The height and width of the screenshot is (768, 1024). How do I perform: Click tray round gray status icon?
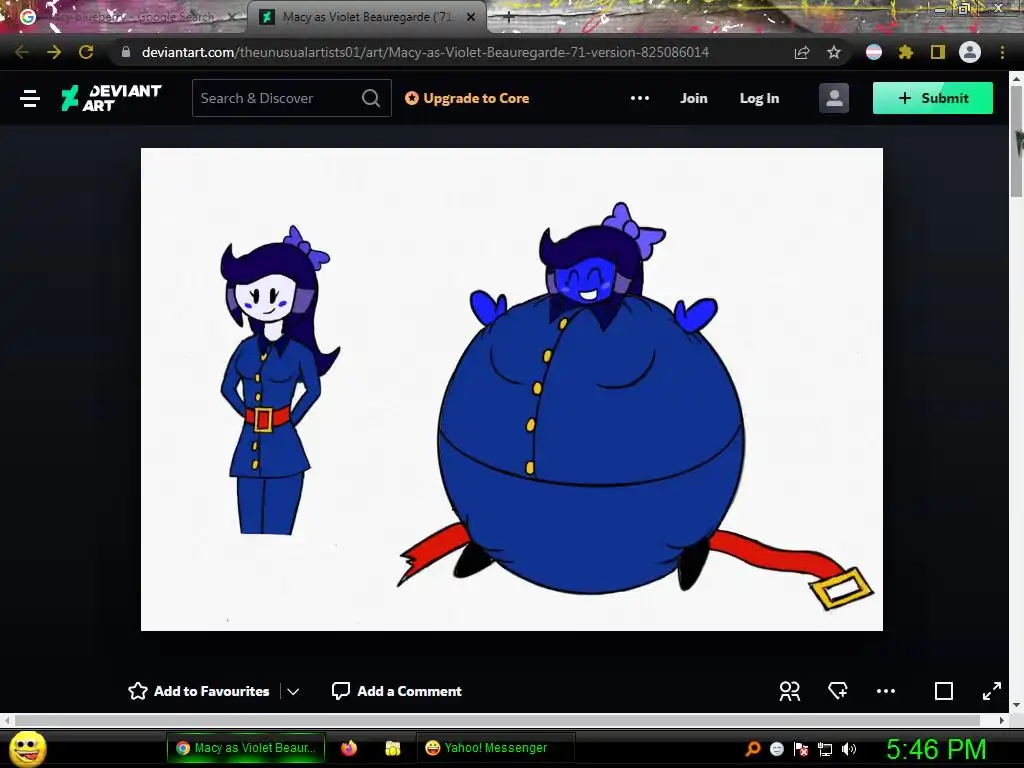coord(777,748)
